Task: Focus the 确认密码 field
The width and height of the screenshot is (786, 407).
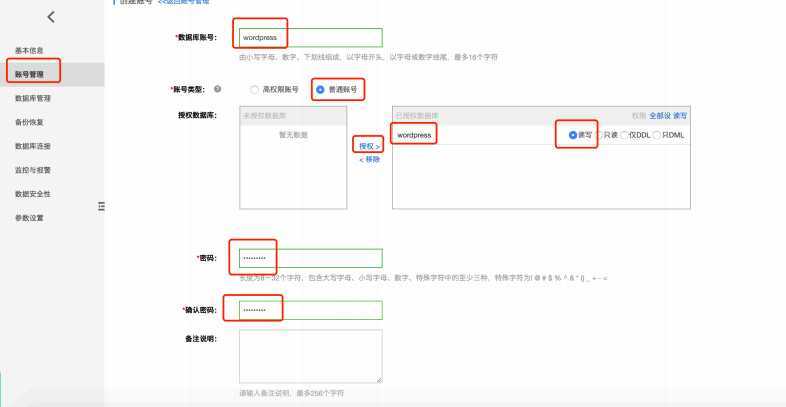Action: click(x=311, y=310)
